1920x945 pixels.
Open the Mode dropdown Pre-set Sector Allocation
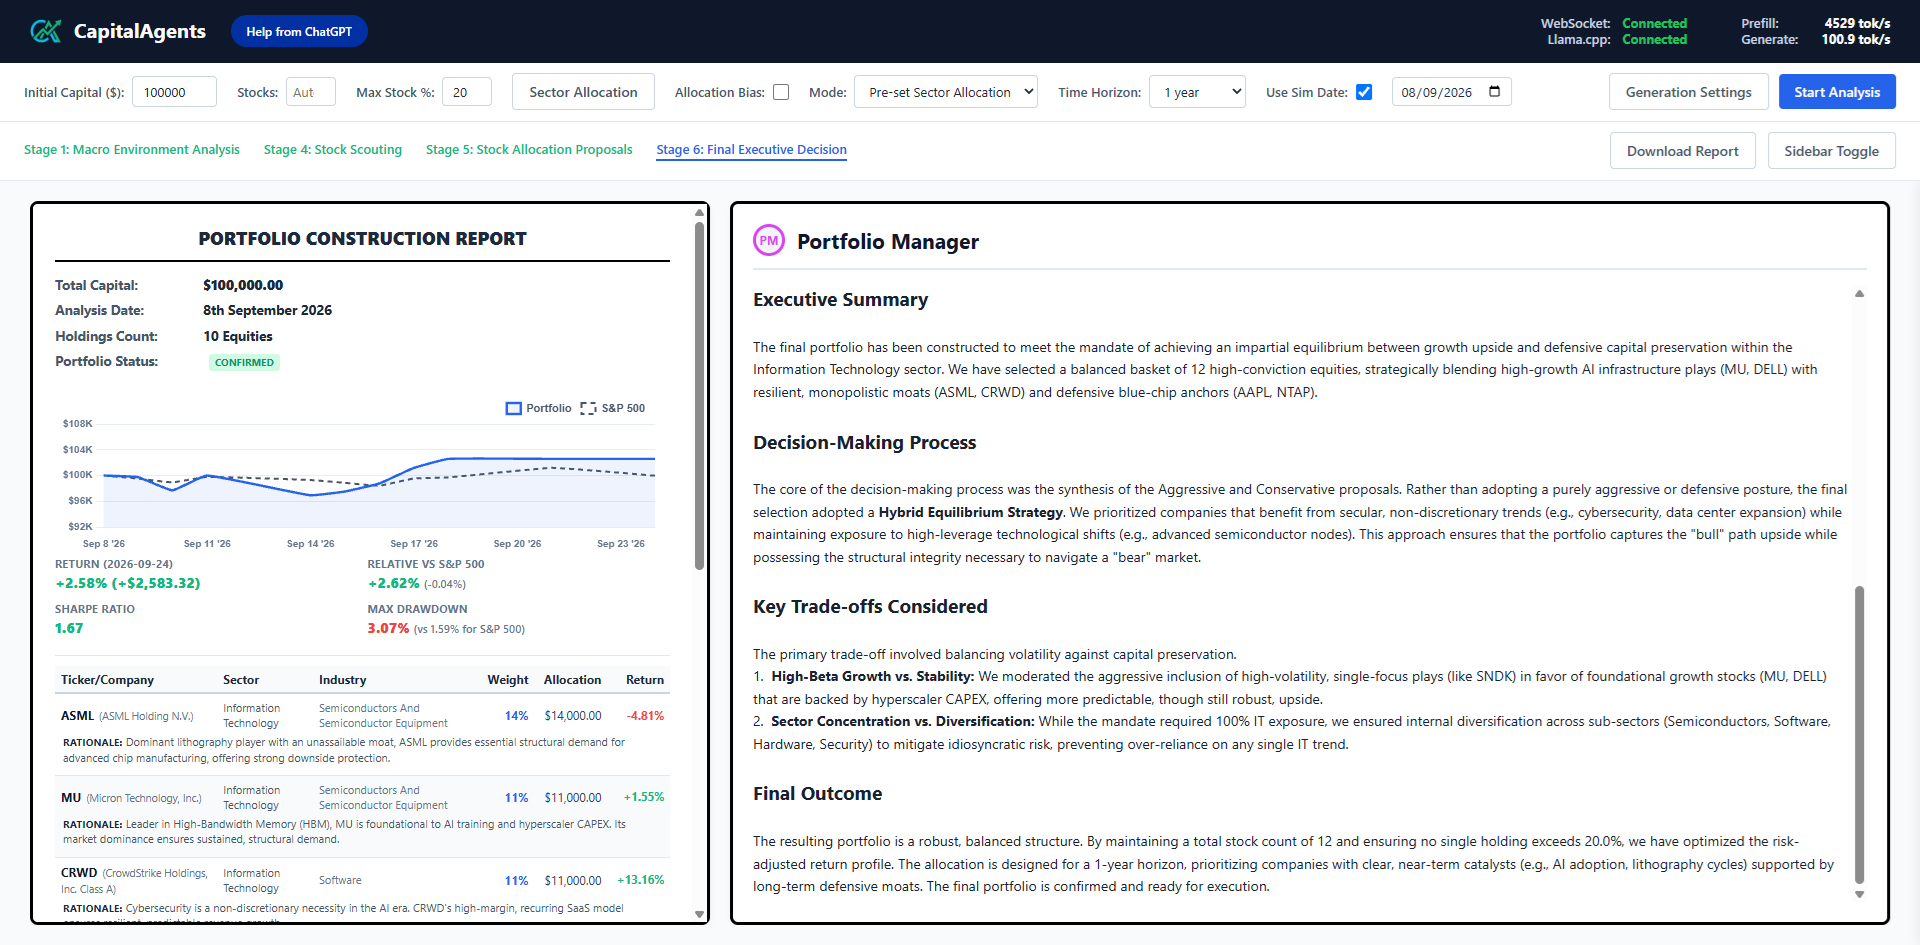946,92
